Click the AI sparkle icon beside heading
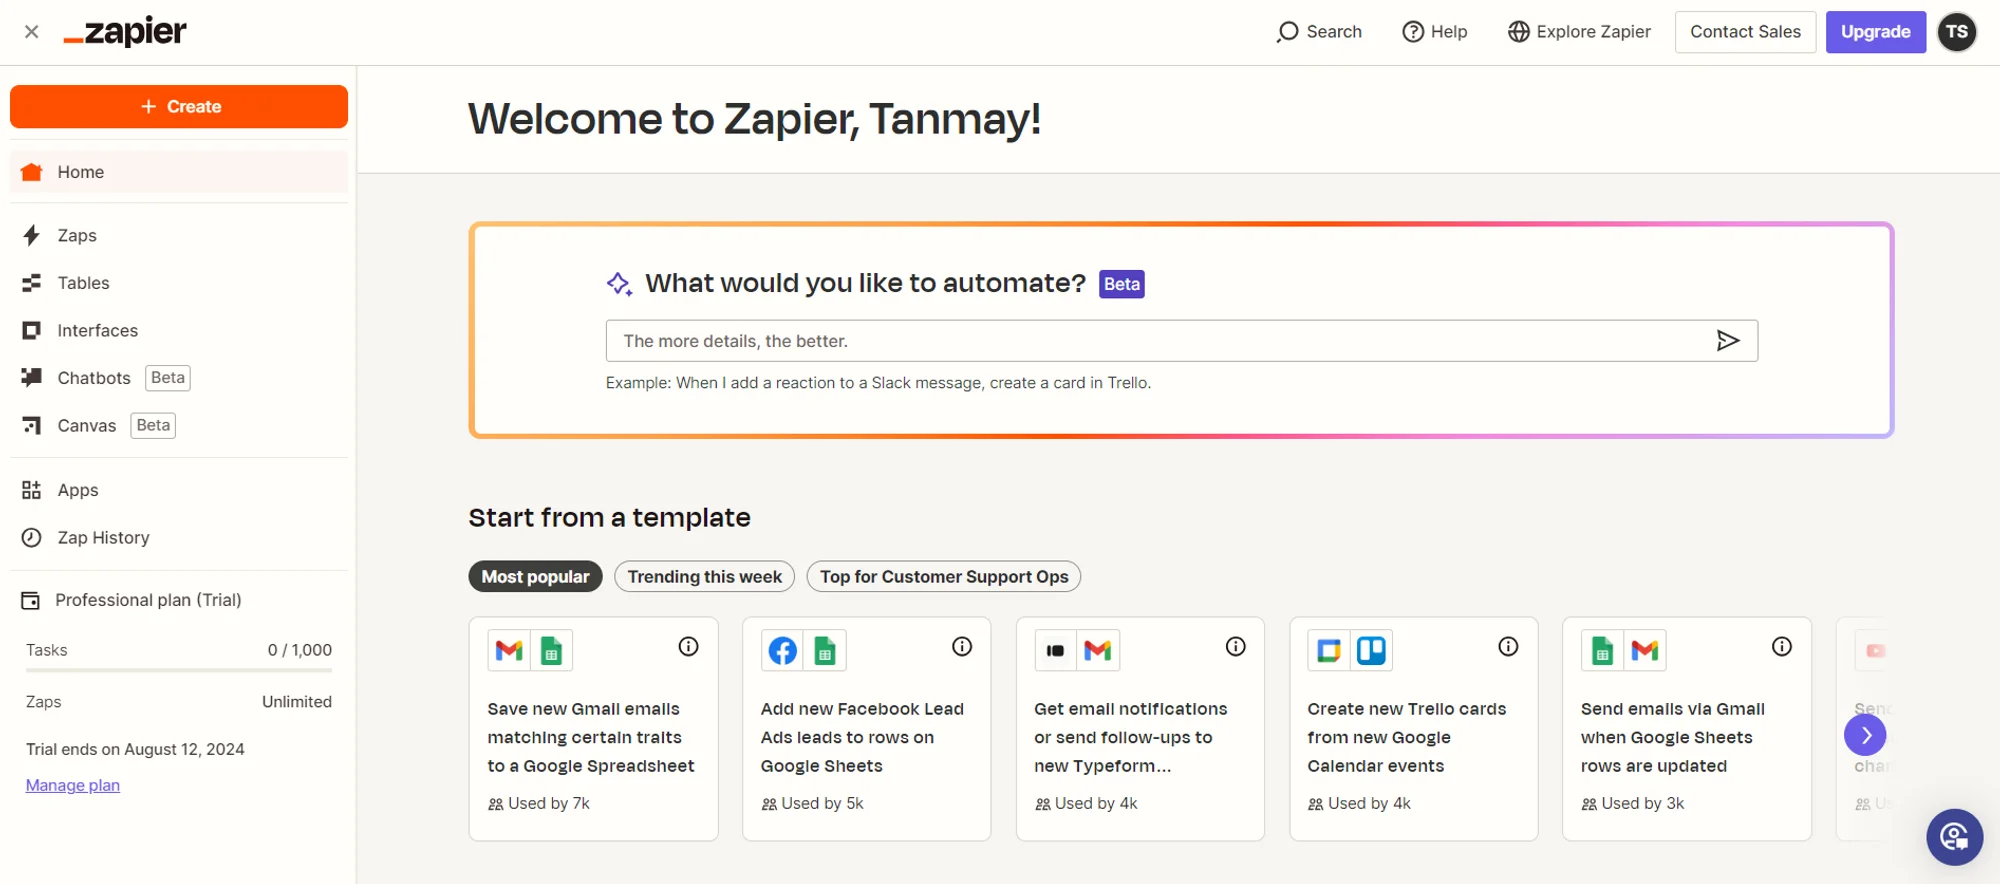Screen dimensions: 2000x884 (x=619, y=284)
